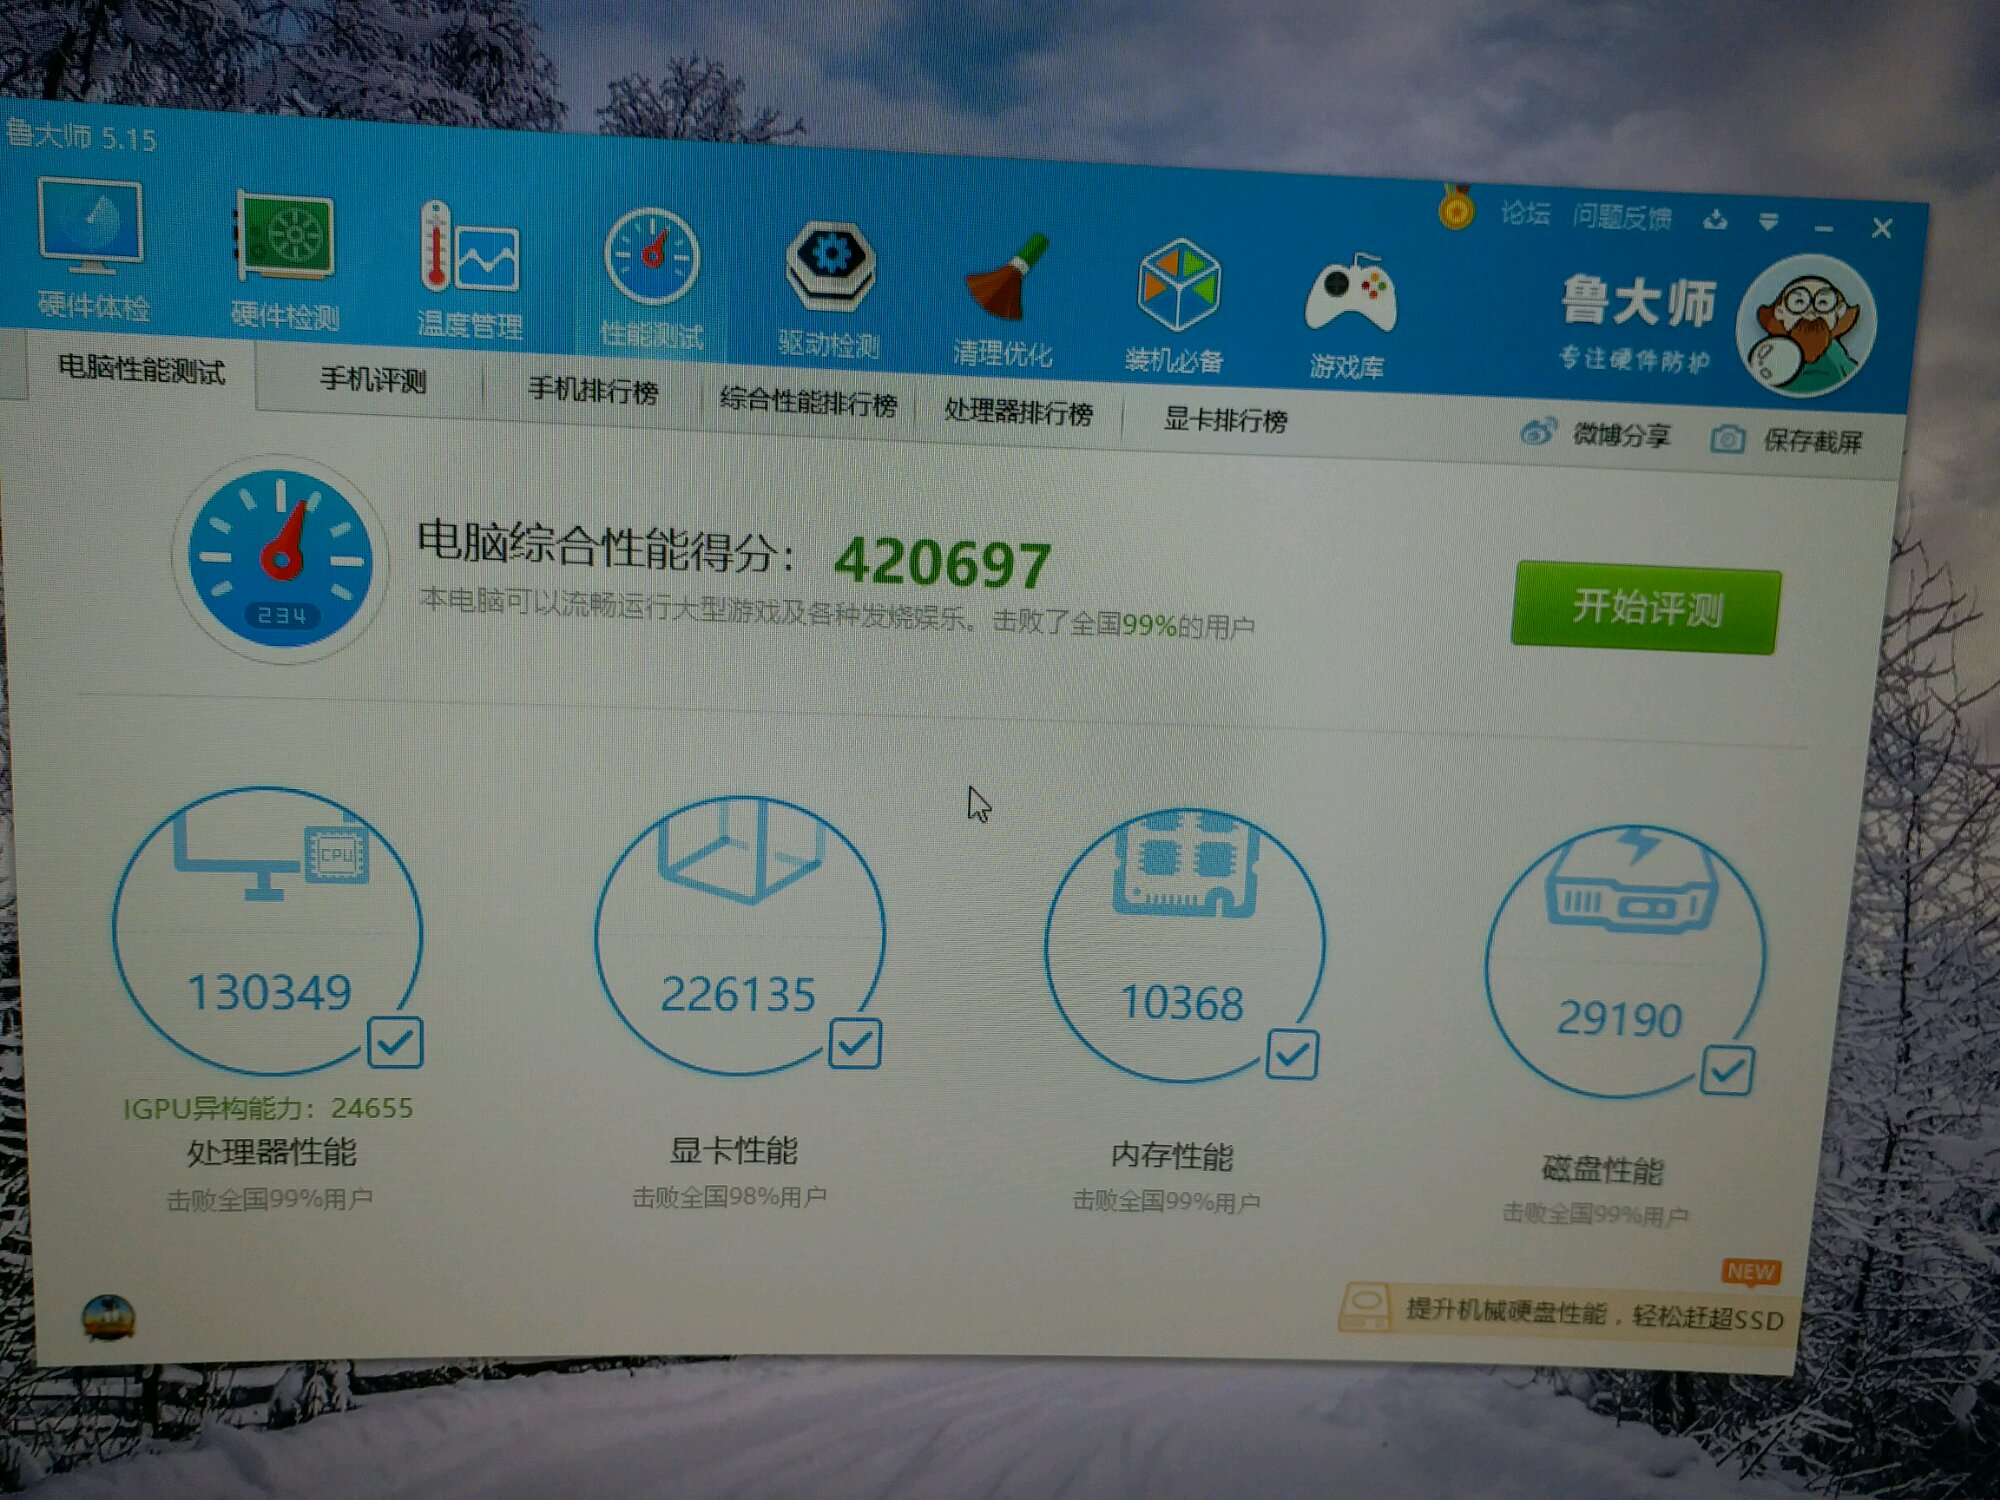Click the 内存性能 label
The width and height of the screenshot is (2000, 1500).
1172,1156
